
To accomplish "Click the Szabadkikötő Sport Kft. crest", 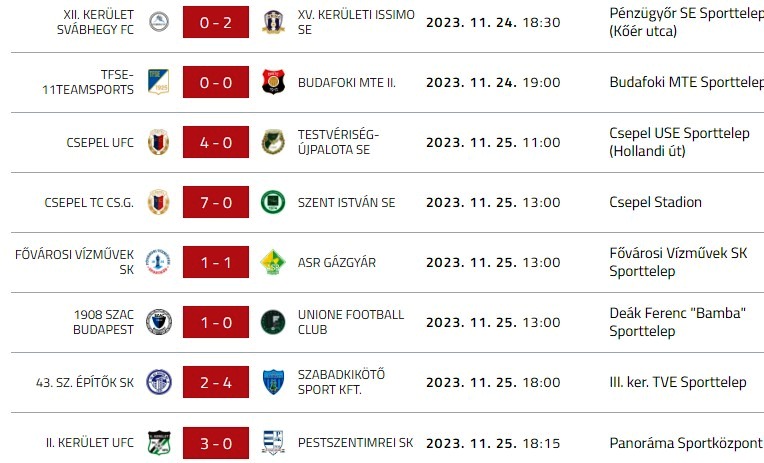I will pos(273,382).
